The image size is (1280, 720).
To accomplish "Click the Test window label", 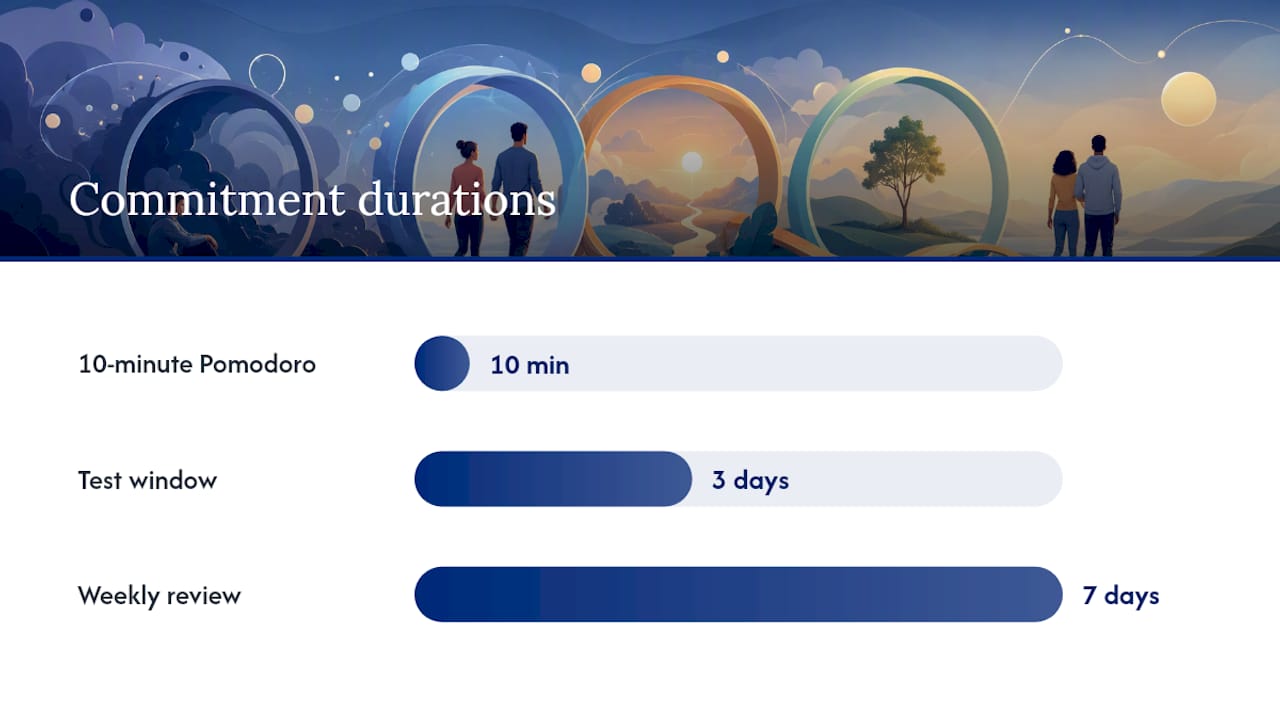I will tap(147, 480).
